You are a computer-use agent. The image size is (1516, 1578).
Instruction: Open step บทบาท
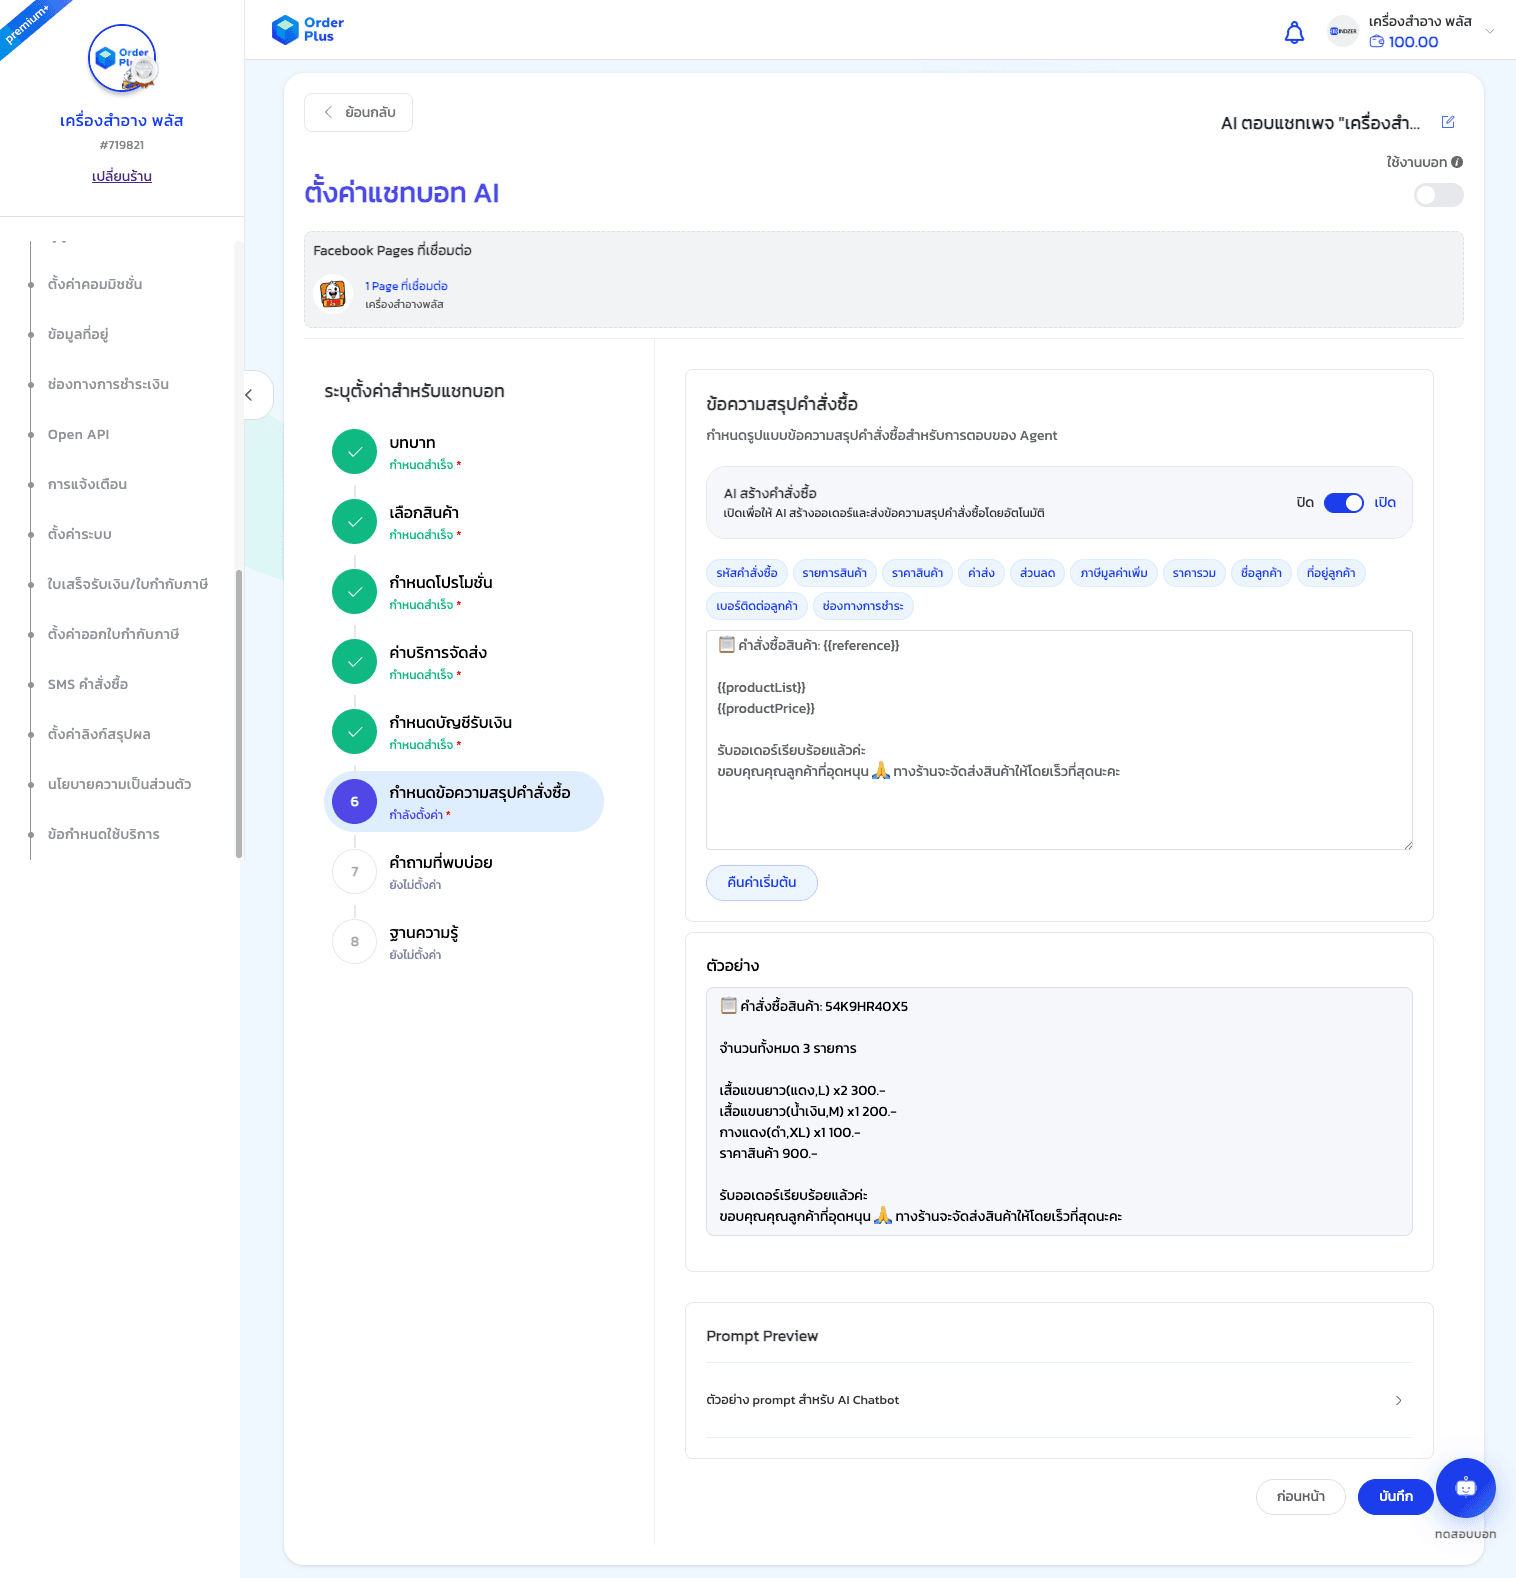point(464,452)
